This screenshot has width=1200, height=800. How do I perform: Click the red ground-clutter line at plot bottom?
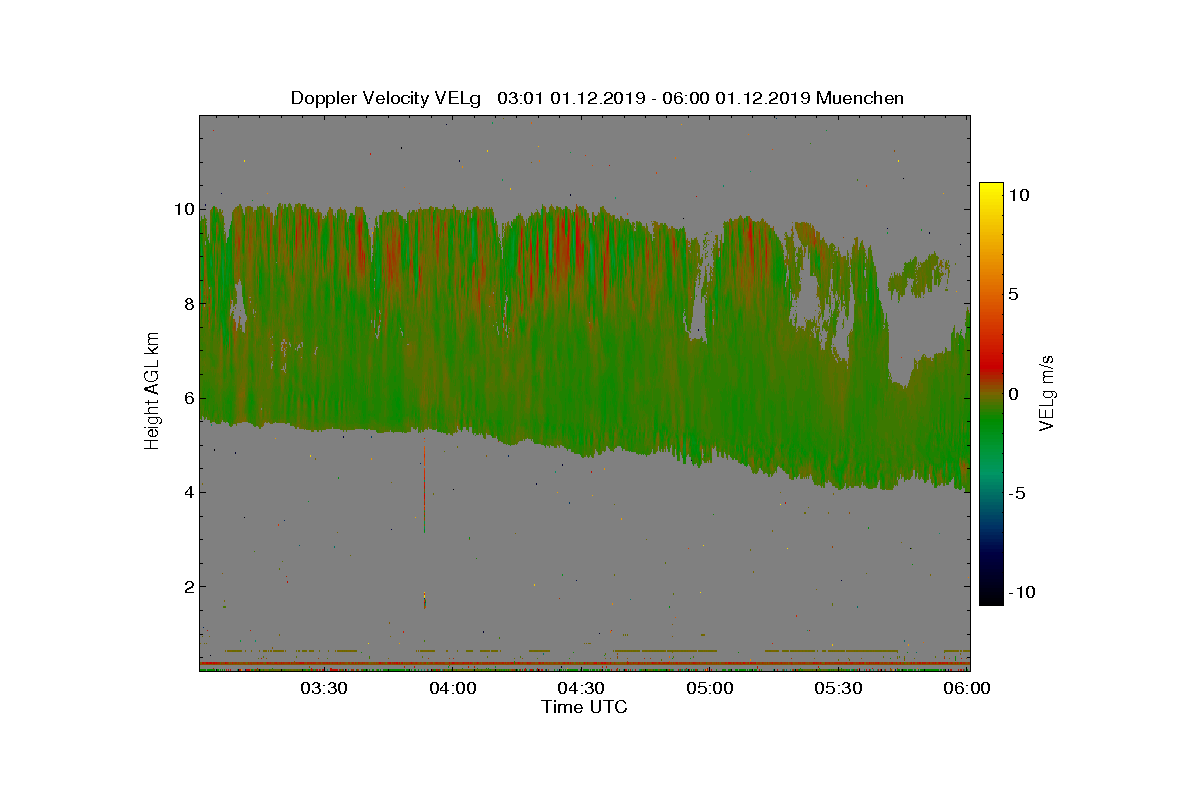click(x=585, y=663)
